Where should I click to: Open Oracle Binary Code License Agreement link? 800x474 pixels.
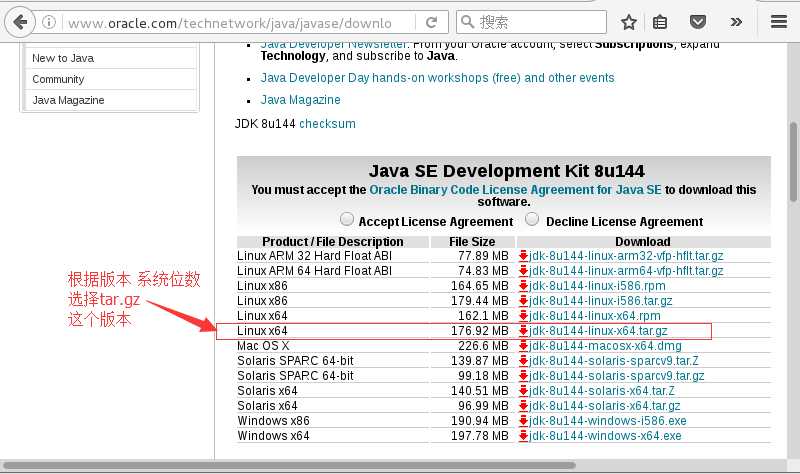pos(515,189)
